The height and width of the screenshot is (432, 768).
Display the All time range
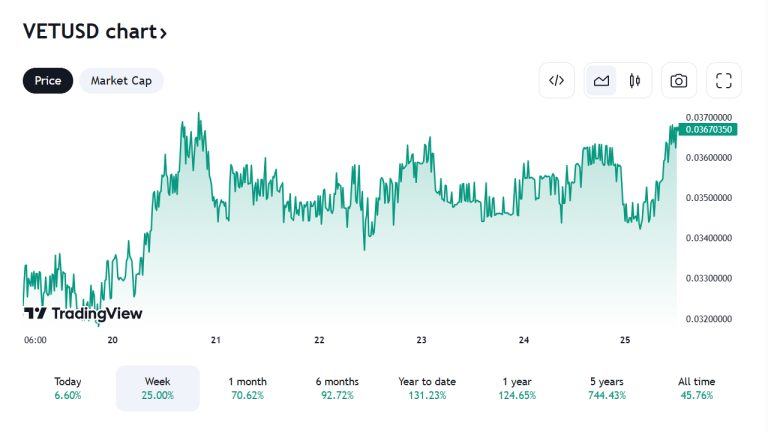coord(696,388)
